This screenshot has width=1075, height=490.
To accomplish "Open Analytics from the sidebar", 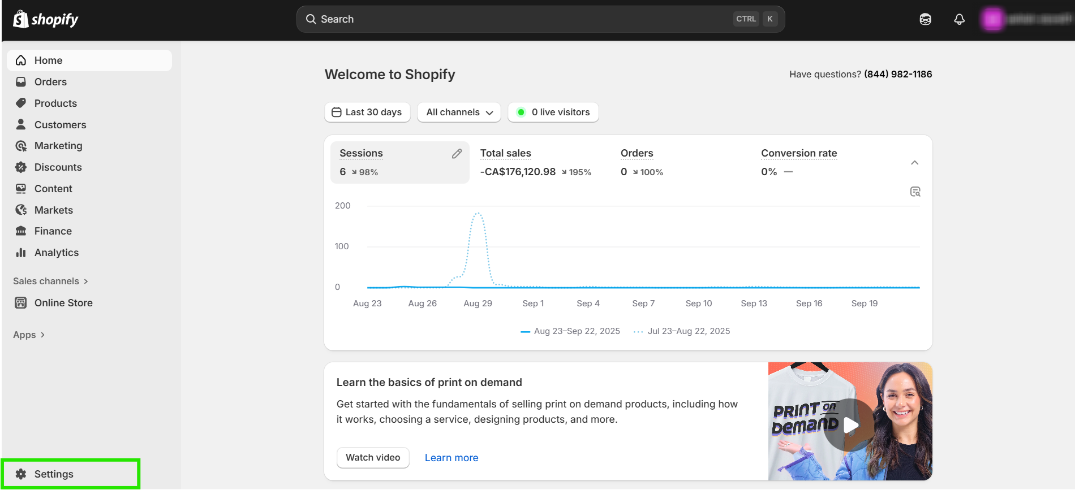I will tap(56, 253).
